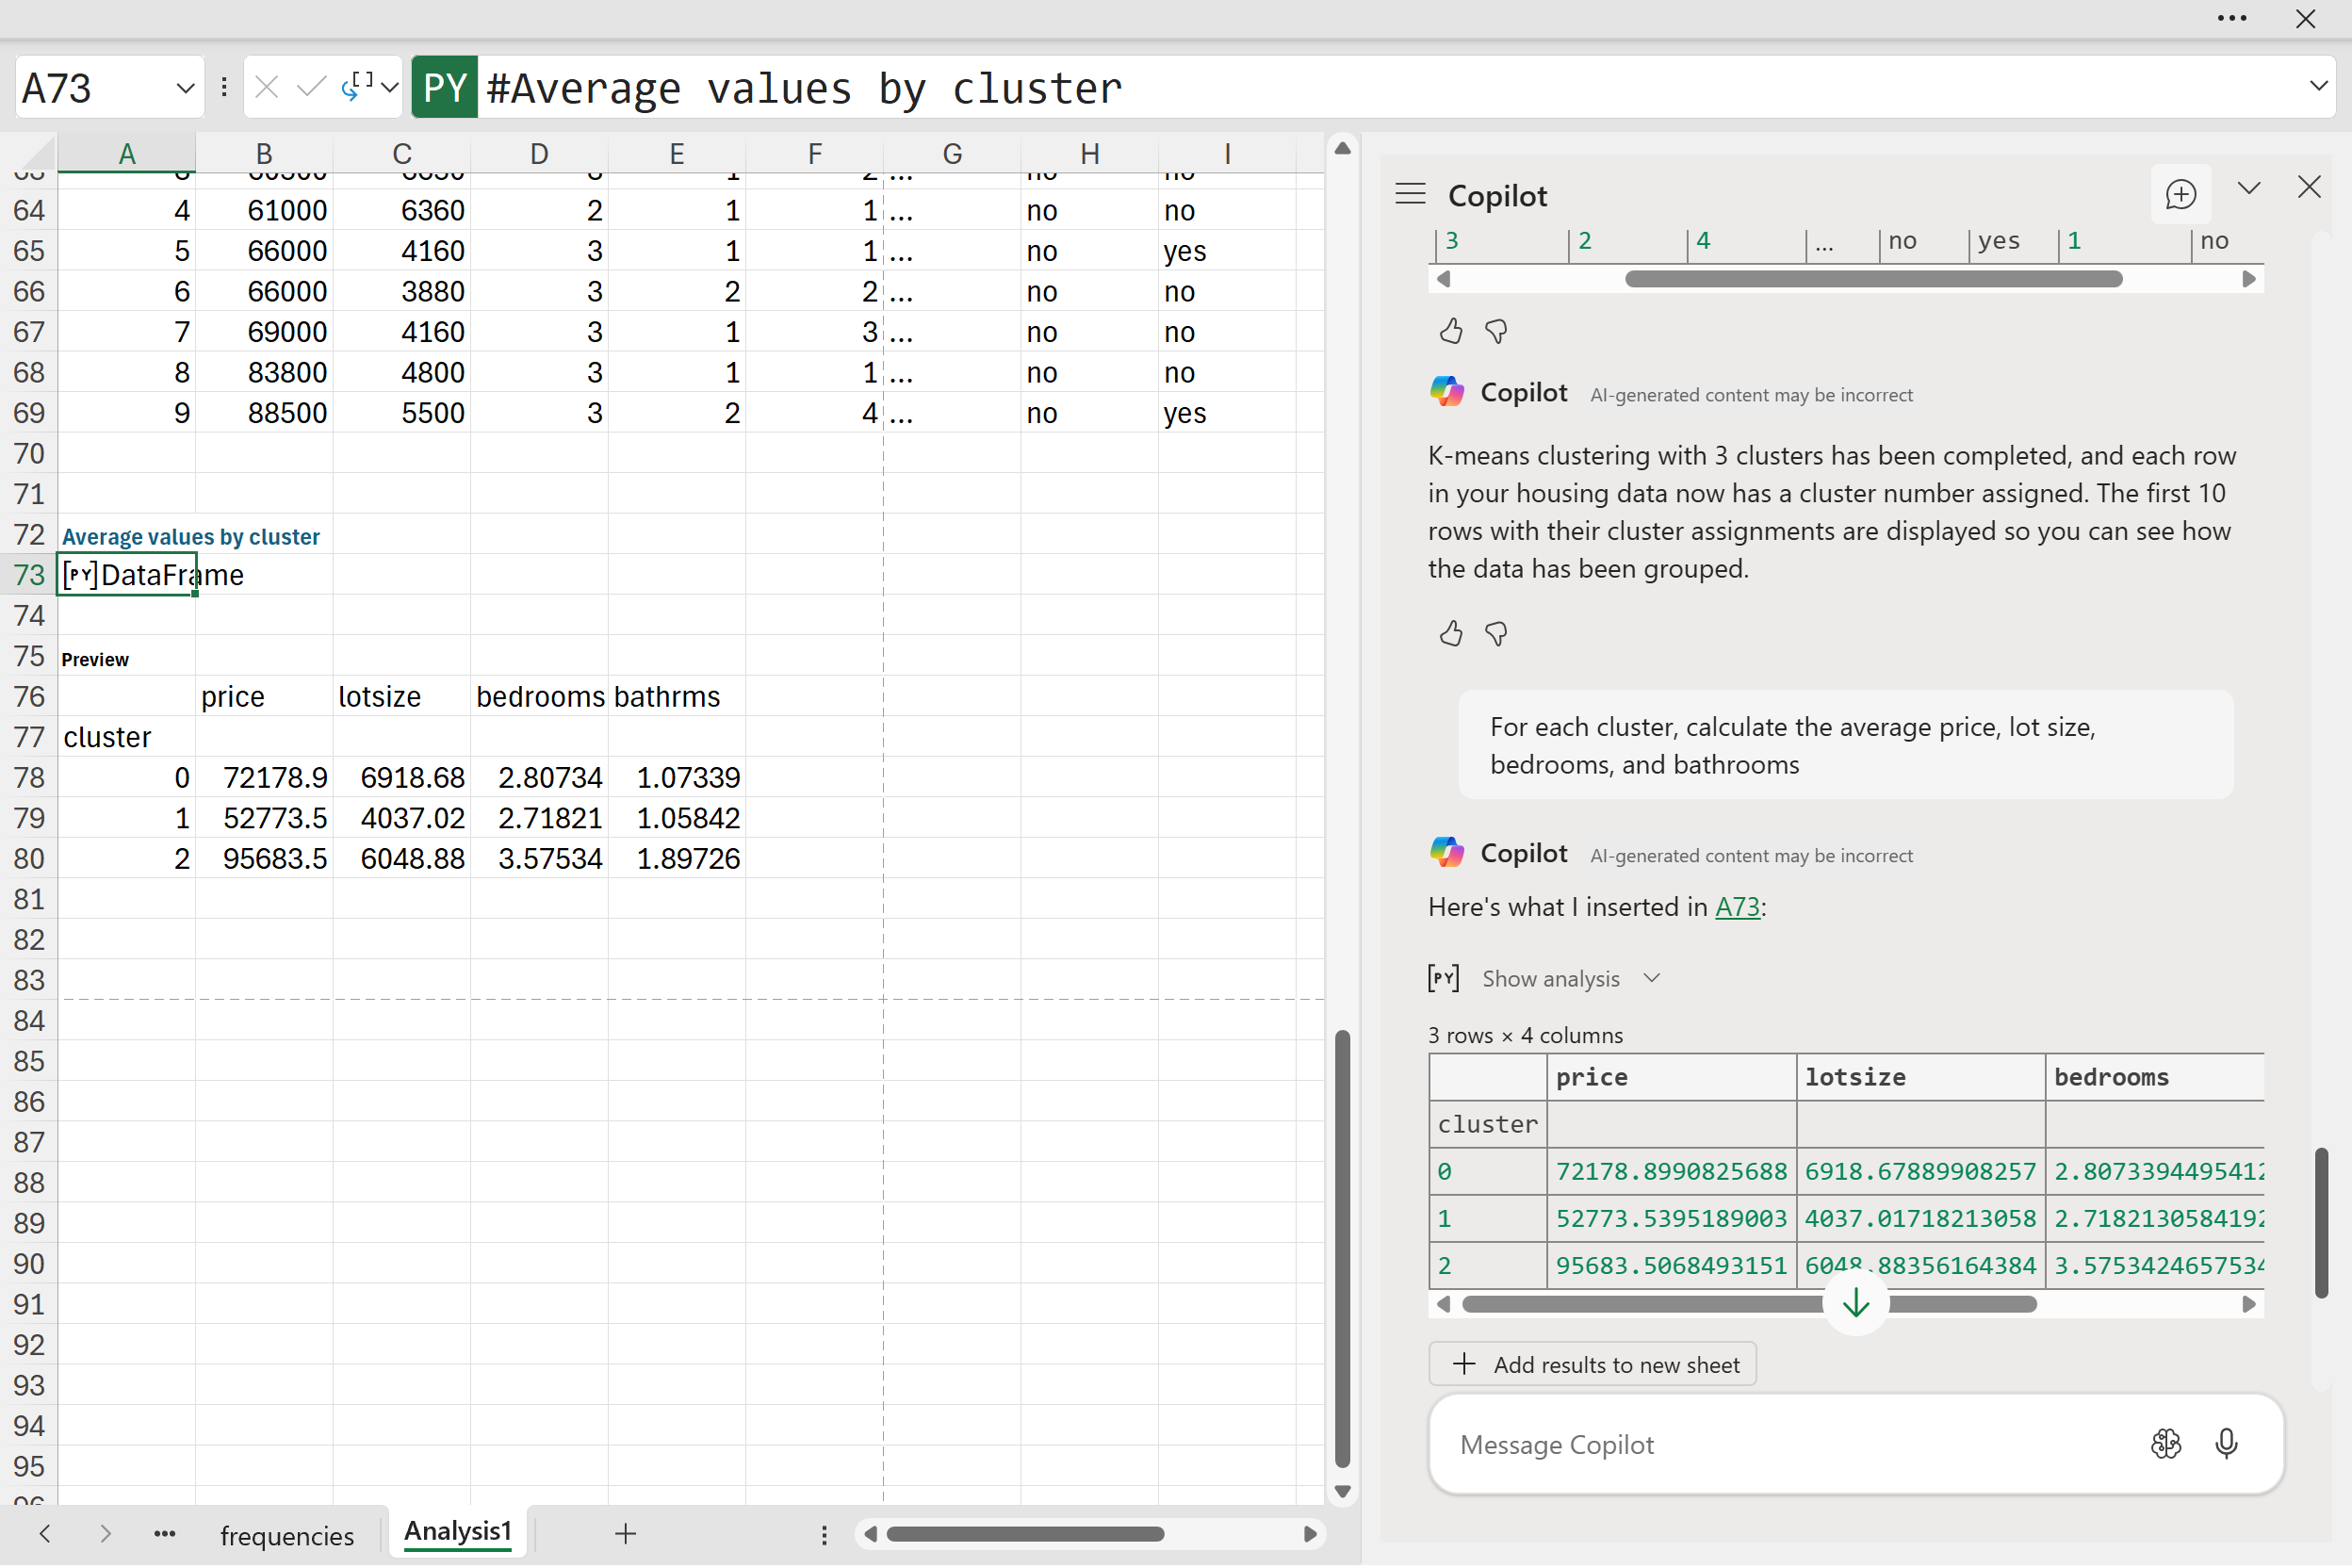The height and width of the screenshot is (1568, 2352).
Task: Open the Name Box dropdown for A73
Action: click(x=185, y=88)
